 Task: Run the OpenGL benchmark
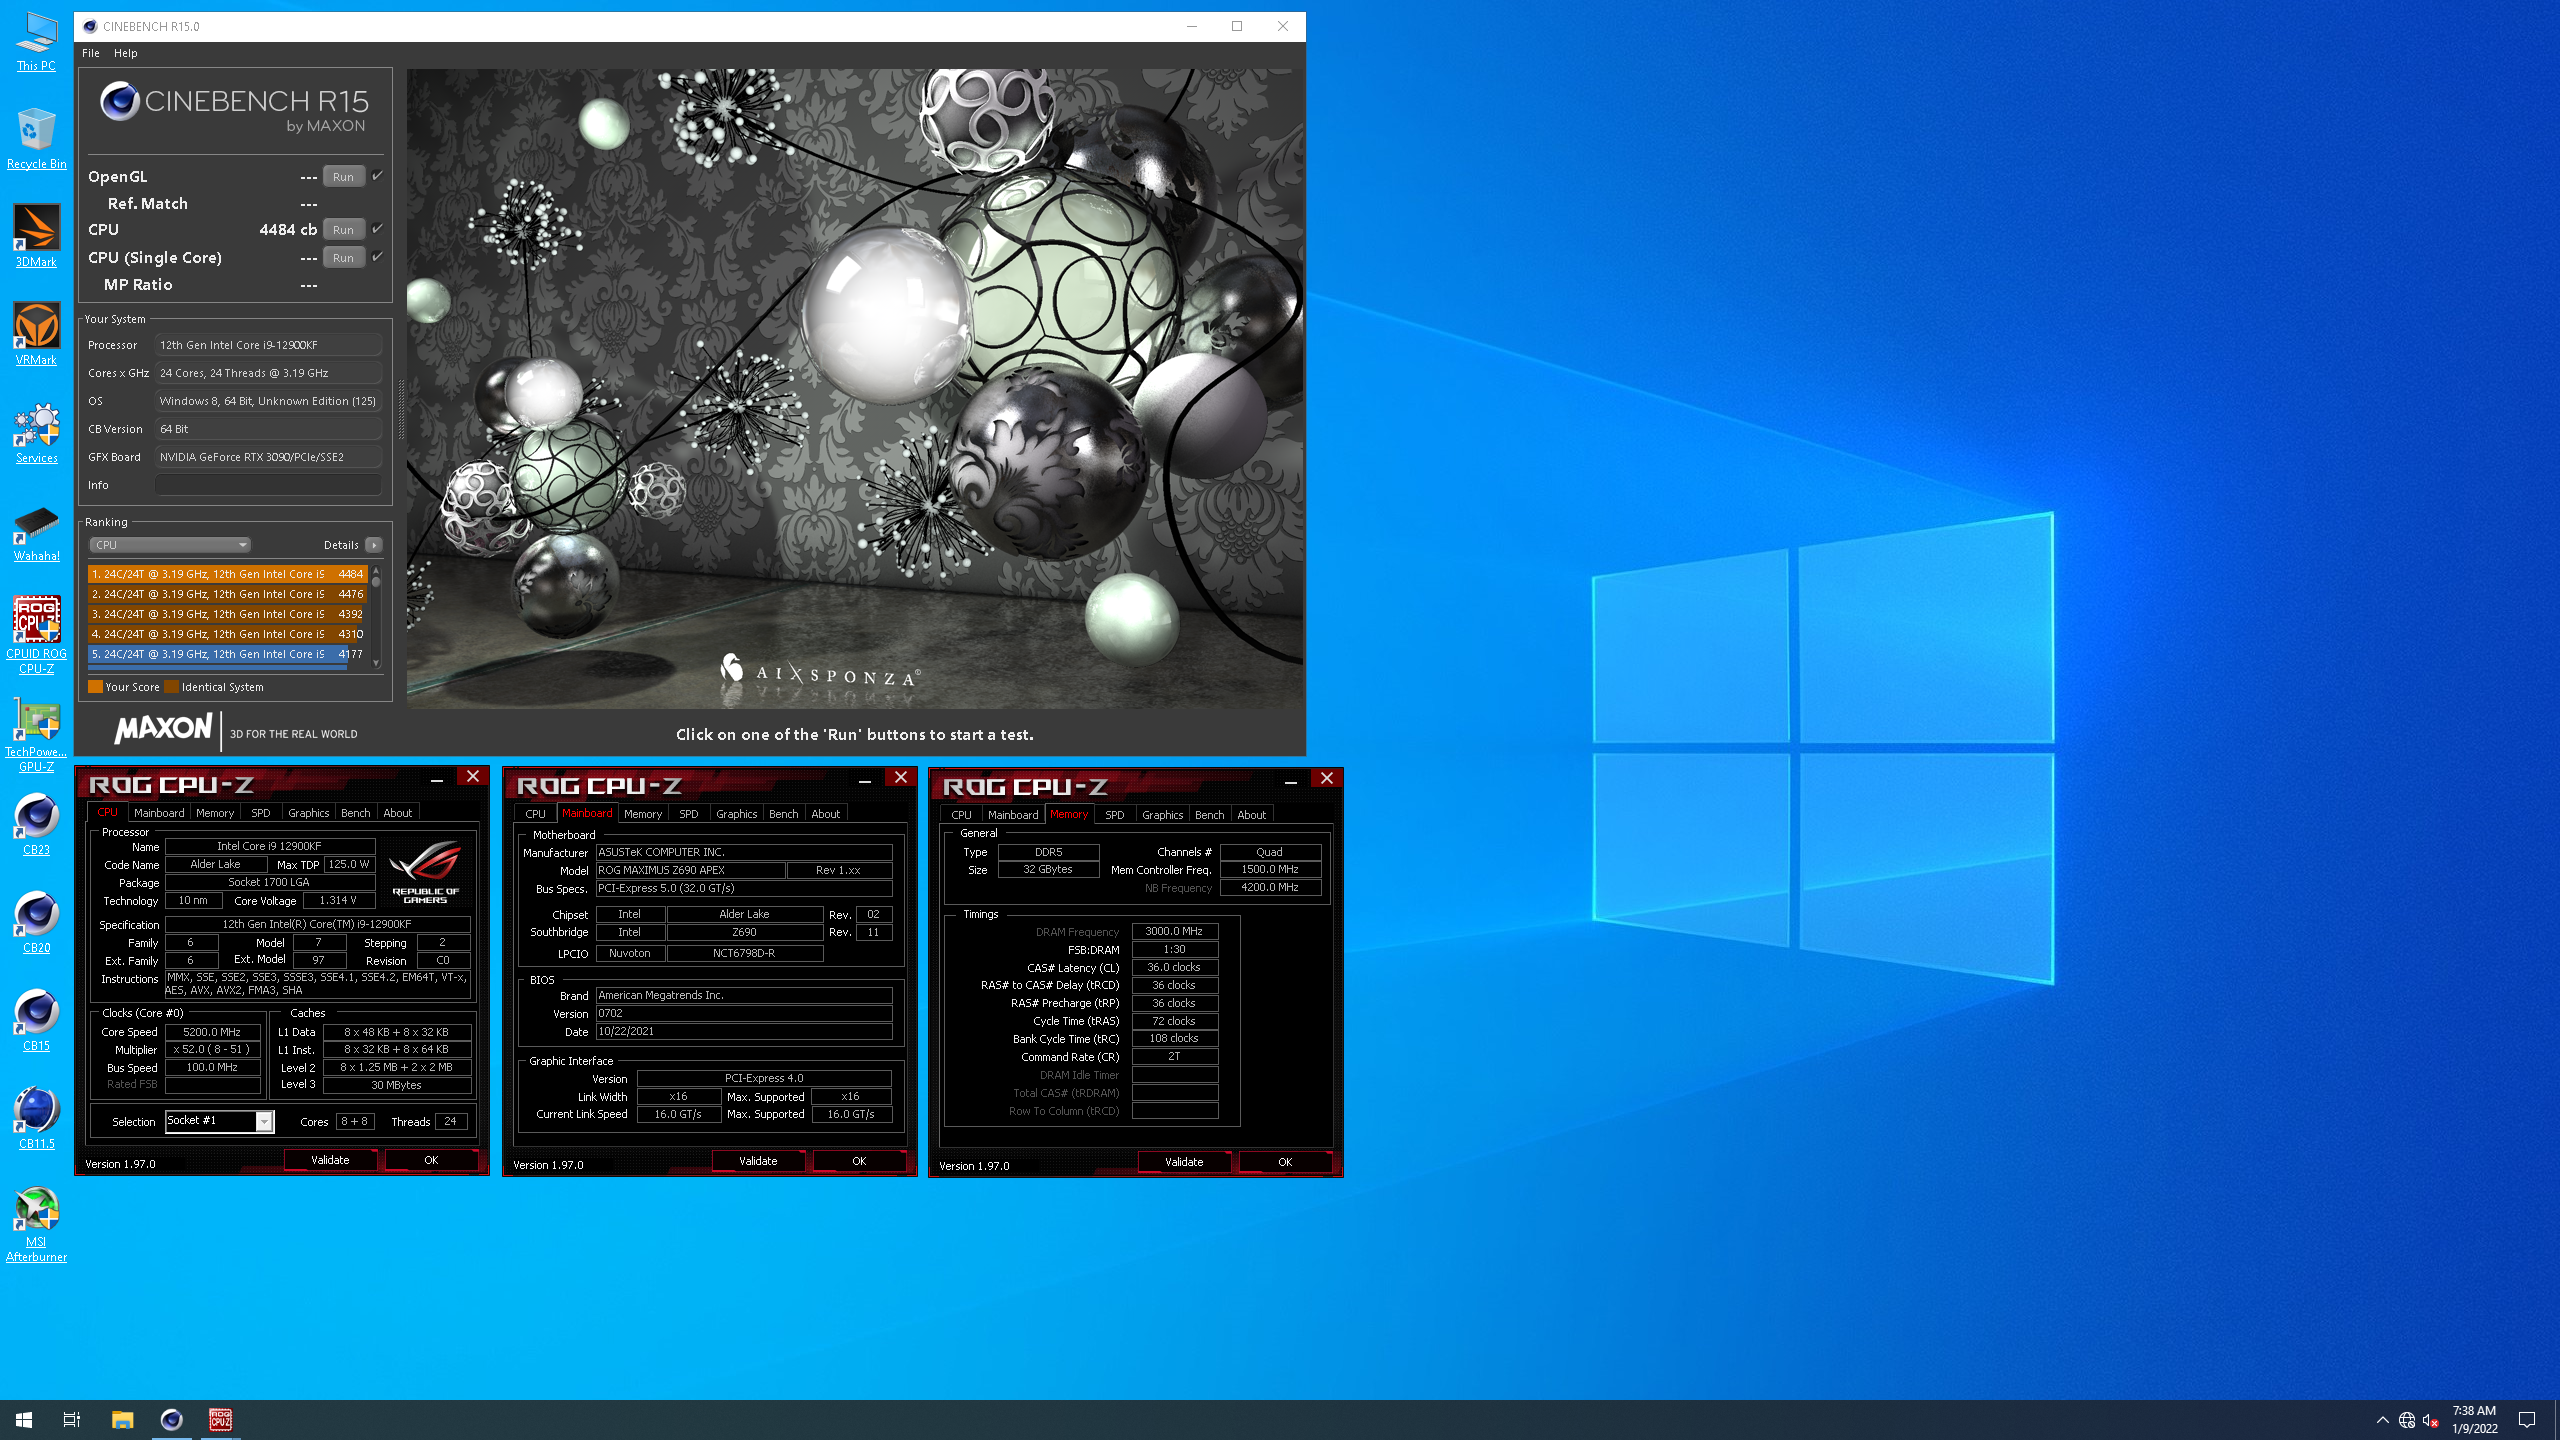coord(343,177)
